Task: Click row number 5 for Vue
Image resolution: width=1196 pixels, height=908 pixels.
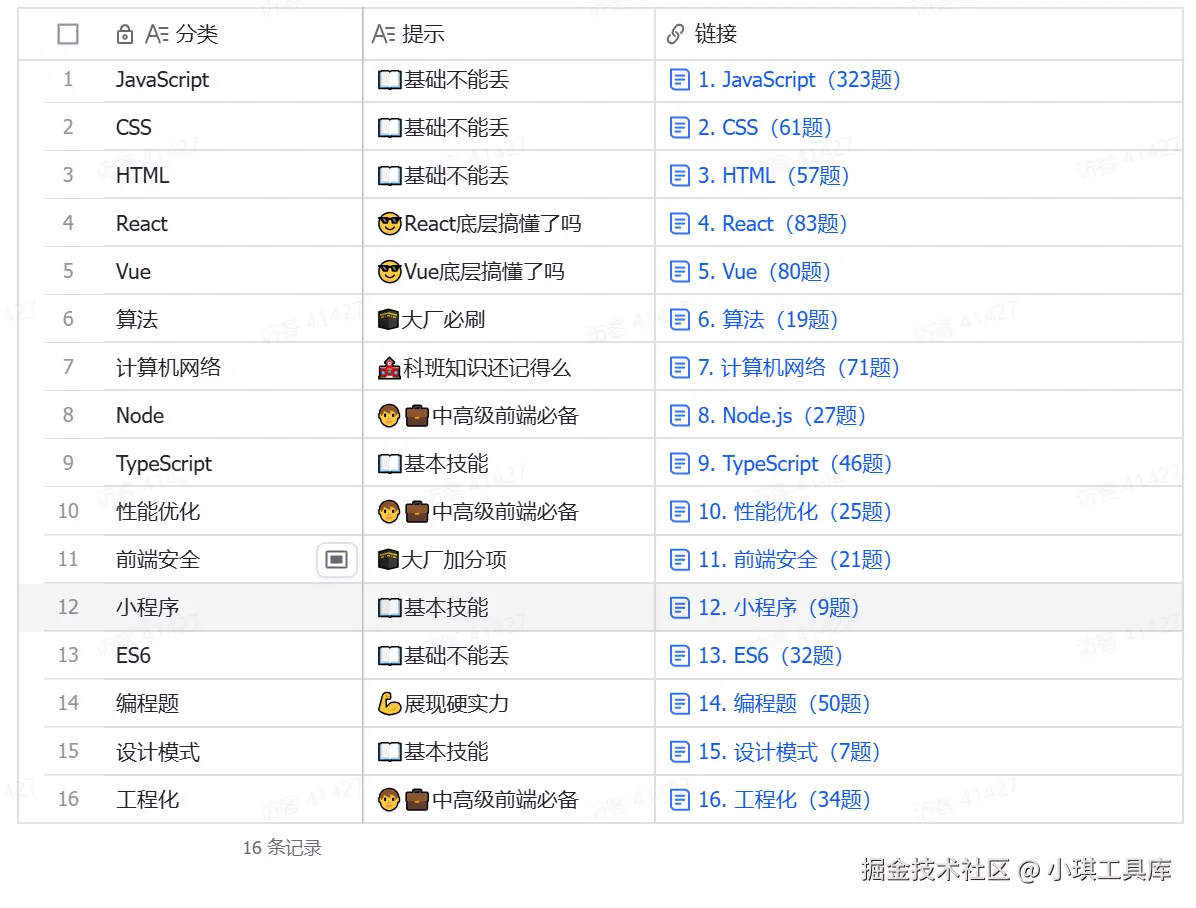Action: 68,271
